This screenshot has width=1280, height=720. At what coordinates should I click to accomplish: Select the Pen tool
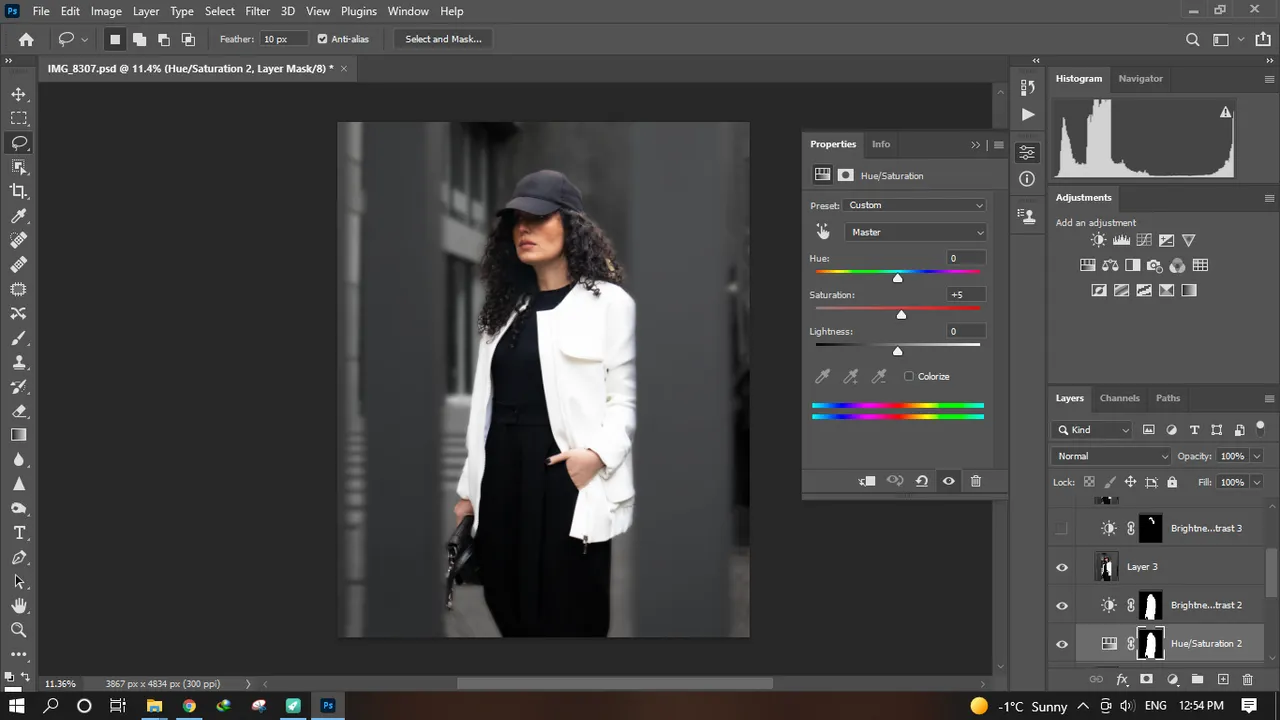click(x=19, y=557)
